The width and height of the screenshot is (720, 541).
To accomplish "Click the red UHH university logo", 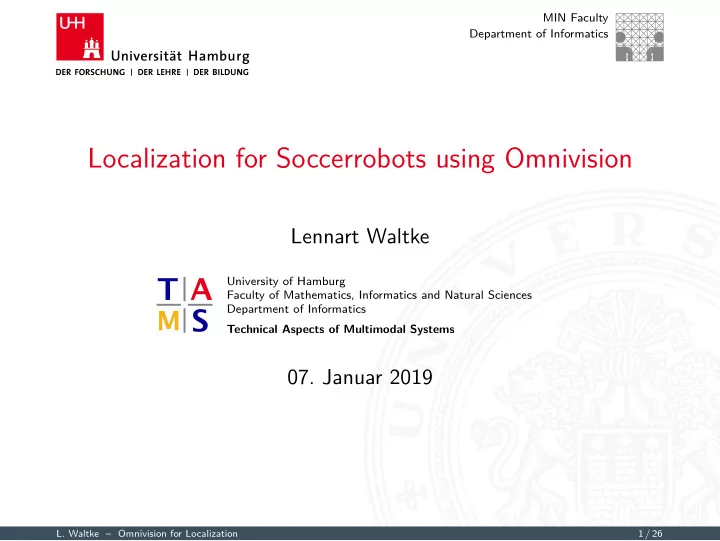I will pyautogui.click(x=80, y=37).
